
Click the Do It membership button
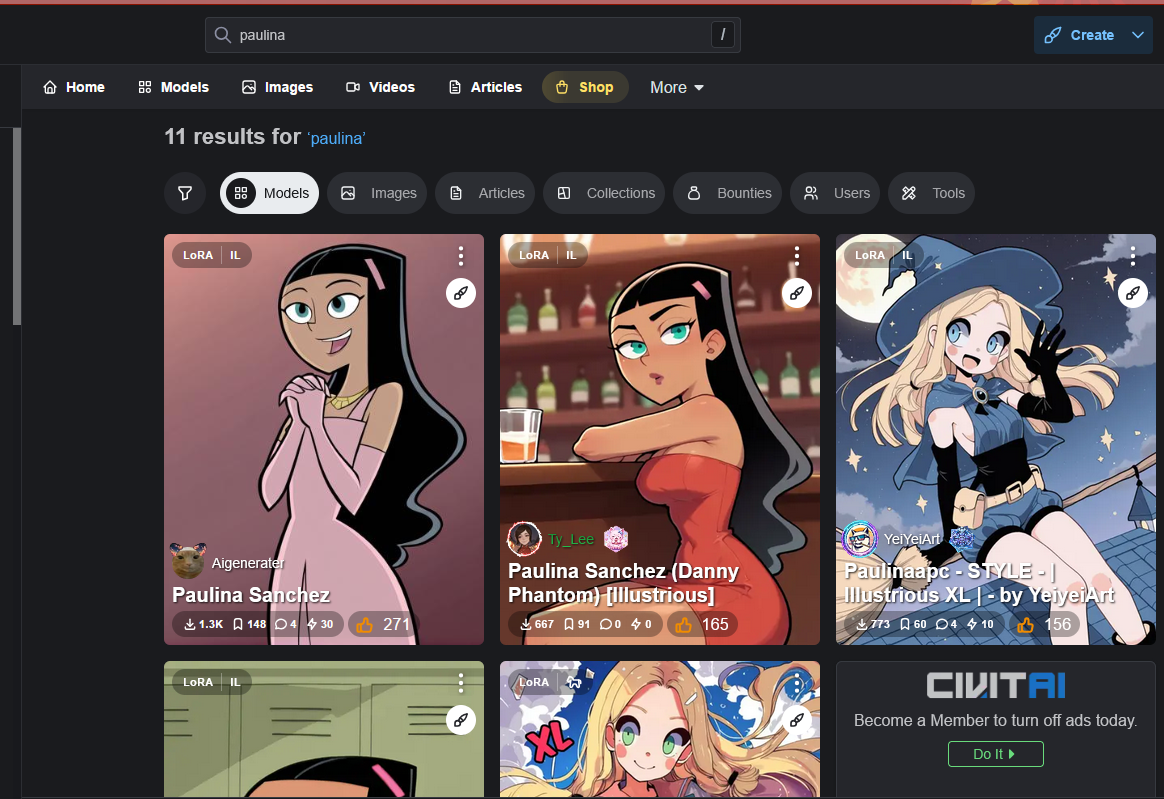tap(995, 754)
